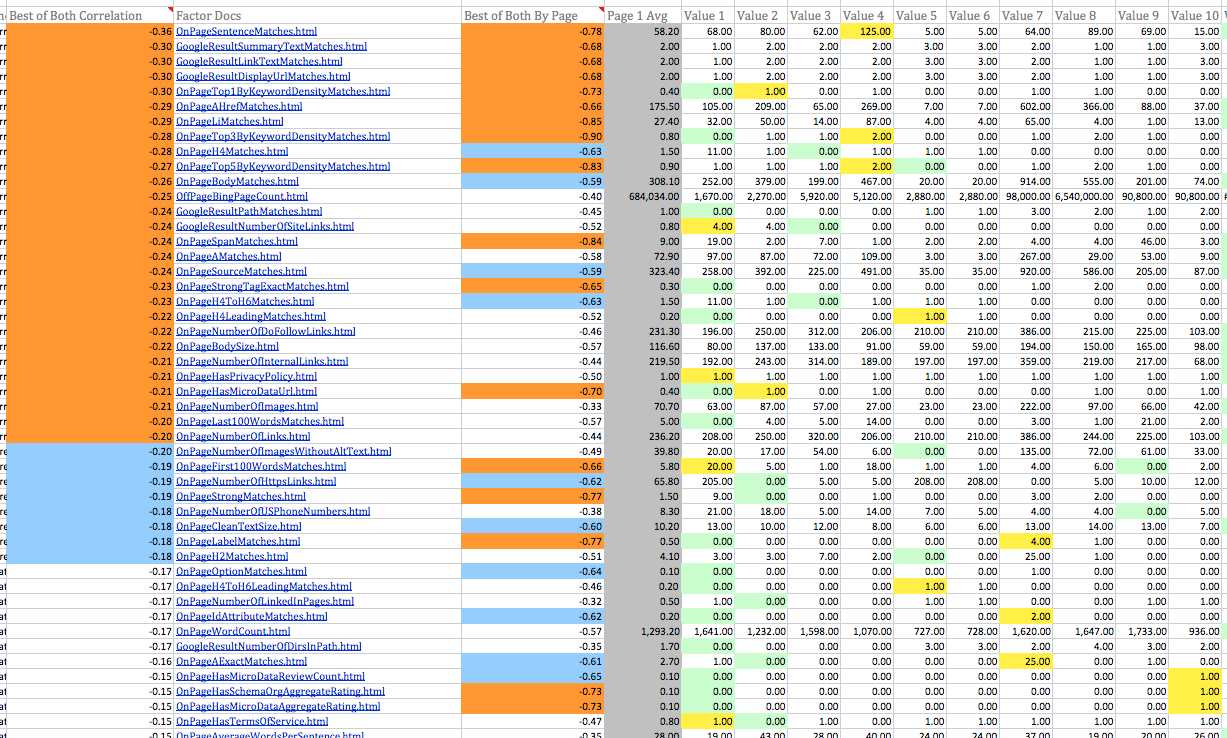Viewport: 1227px width, 738px height.
Task: Follow the OnPageHasPrivacyPolicy.html link
Action: [246, 377]
